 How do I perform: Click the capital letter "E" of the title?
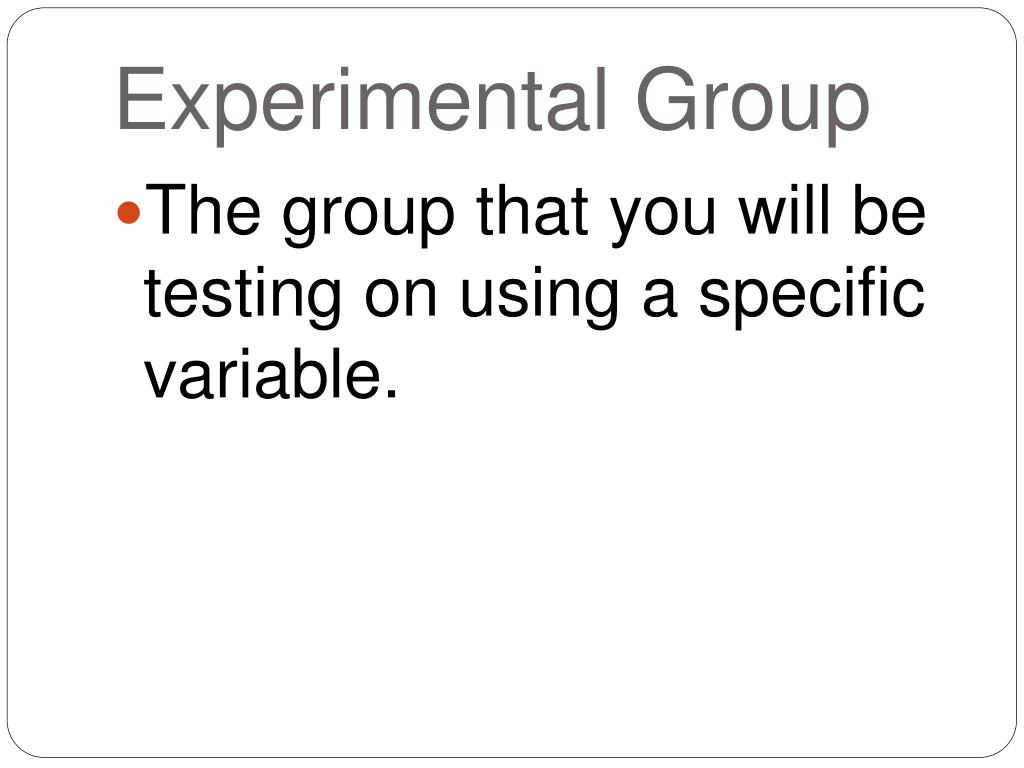140,99
